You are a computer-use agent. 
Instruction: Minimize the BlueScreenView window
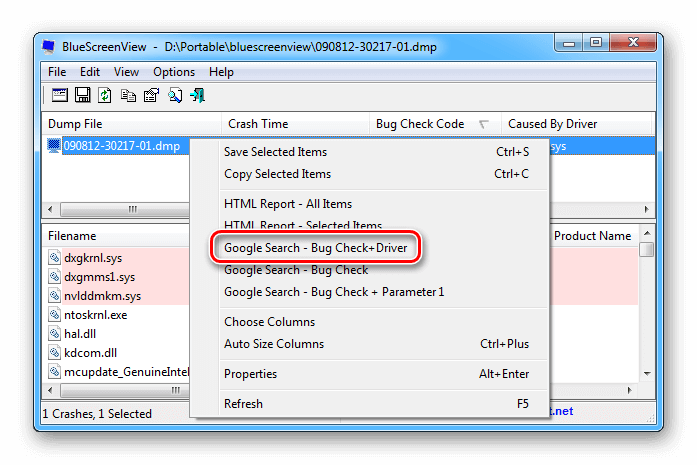pyautogui.click(x=569, y=43)
